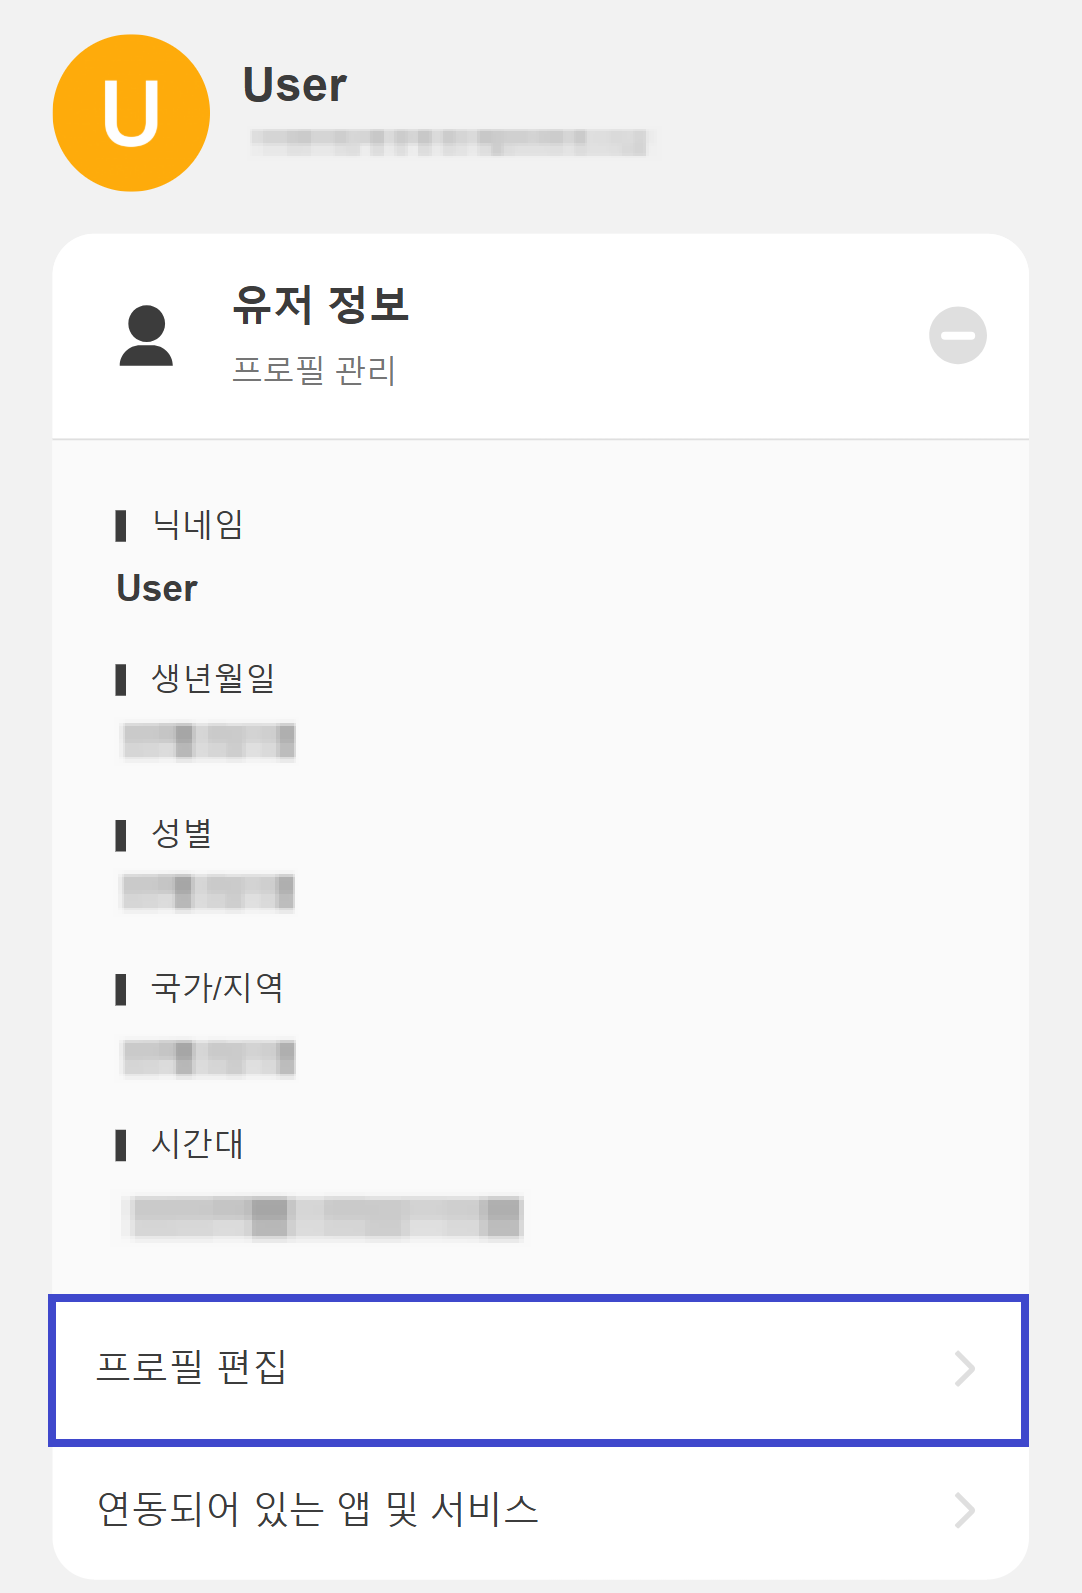Click the 생년월일 birthdate value
This screenshot has height=1593, width=1082.
(207, 741)
